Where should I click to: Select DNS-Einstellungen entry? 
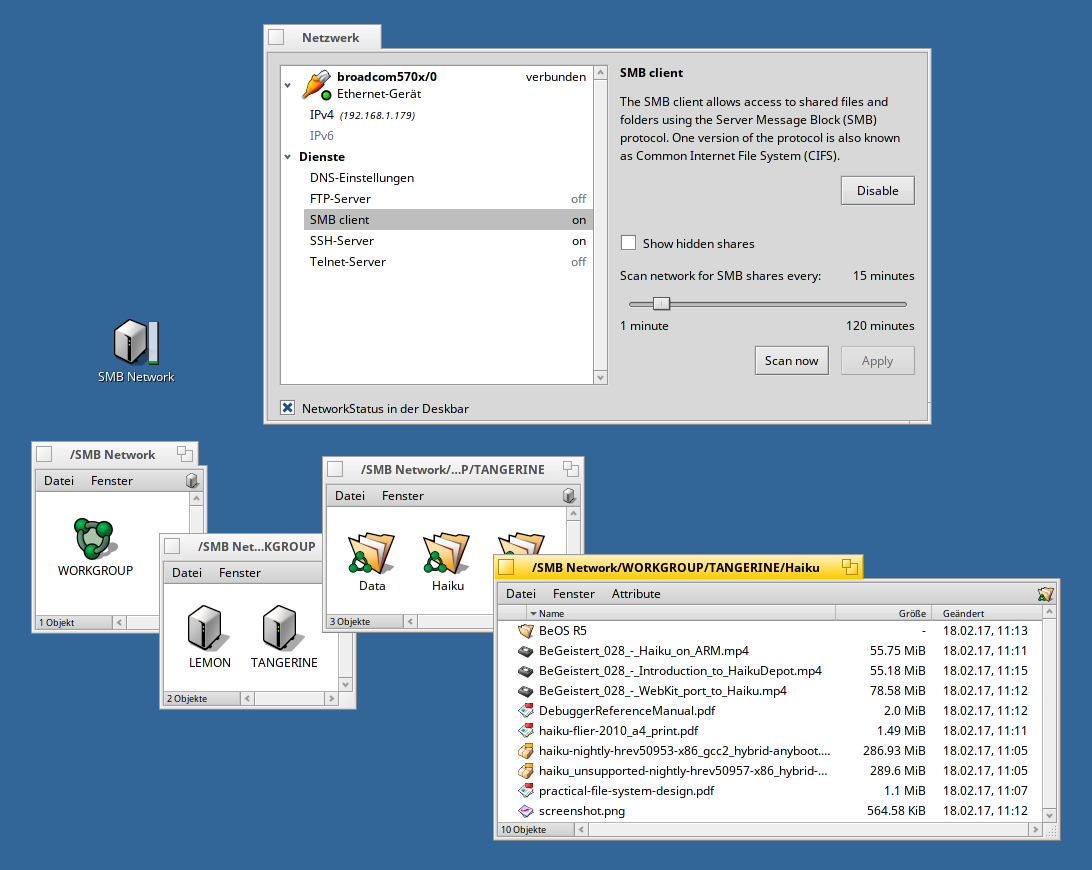[x=448, y=178]
